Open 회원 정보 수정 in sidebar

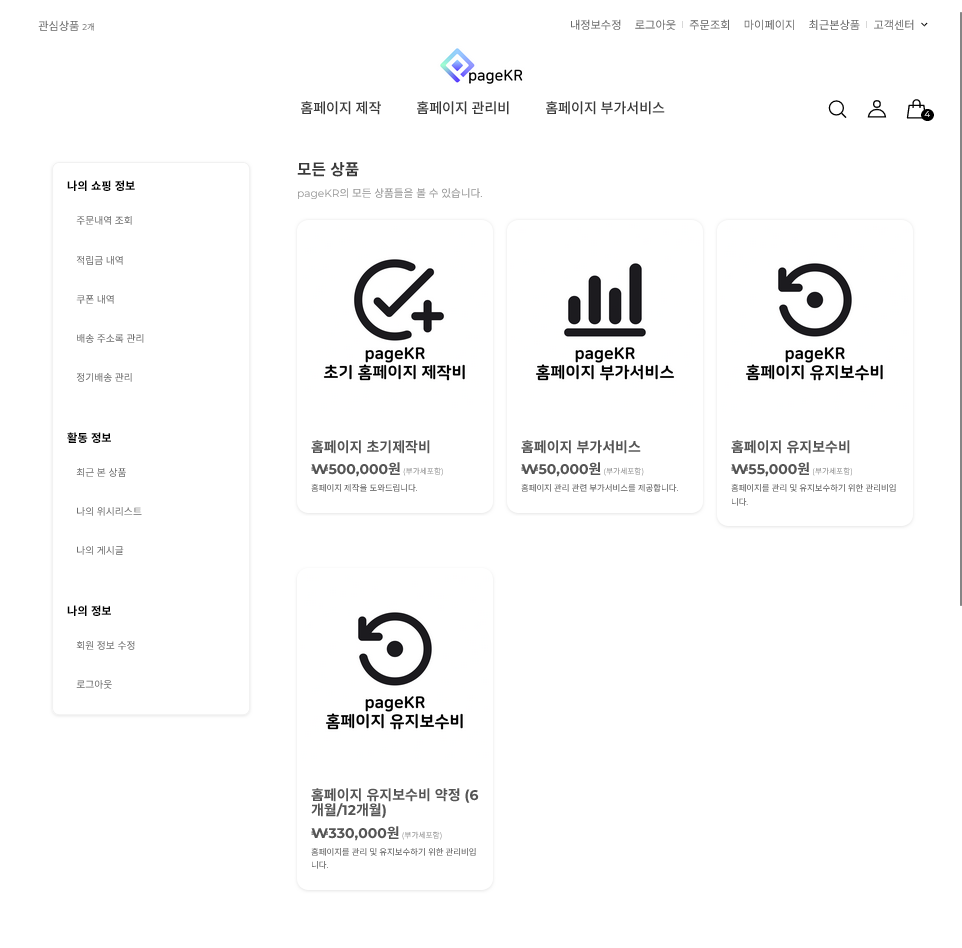[106, 645]
